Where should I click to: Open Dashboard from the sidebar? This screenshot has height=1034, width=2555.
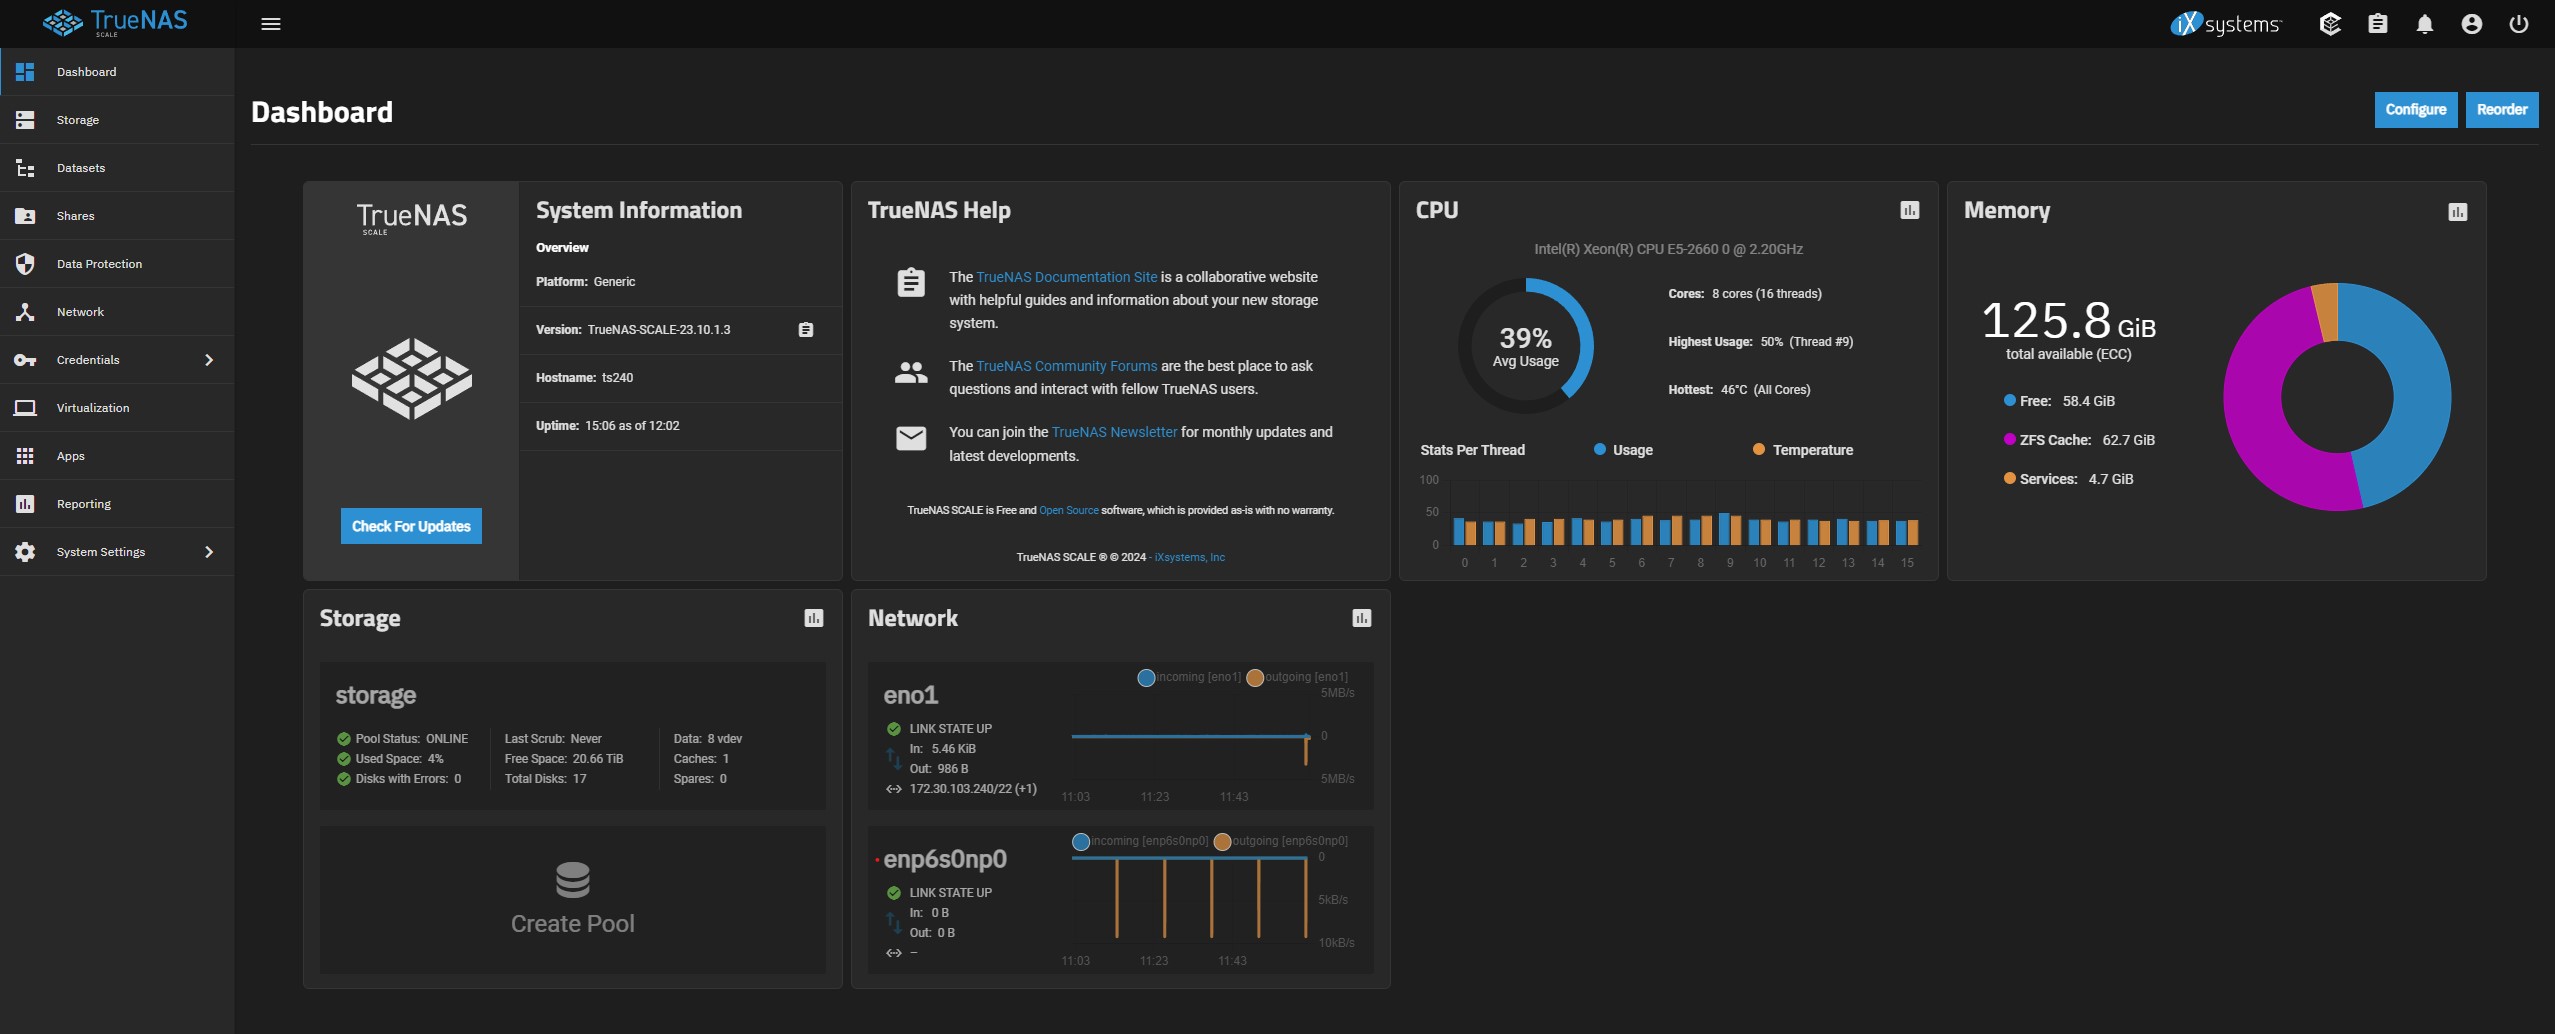[x=117, y=72]
